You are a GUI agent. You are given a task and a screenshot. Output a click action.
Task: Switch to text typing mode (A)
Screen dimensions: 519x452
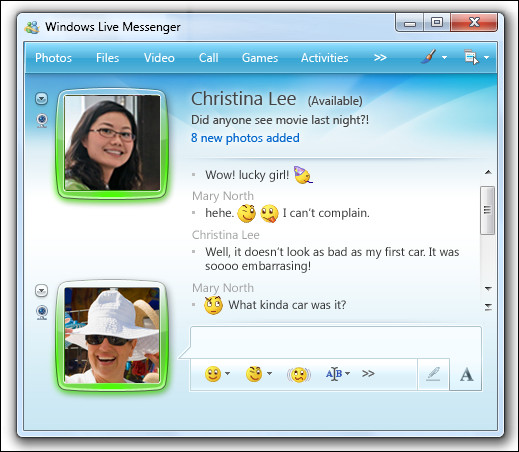tap(466, 374)
